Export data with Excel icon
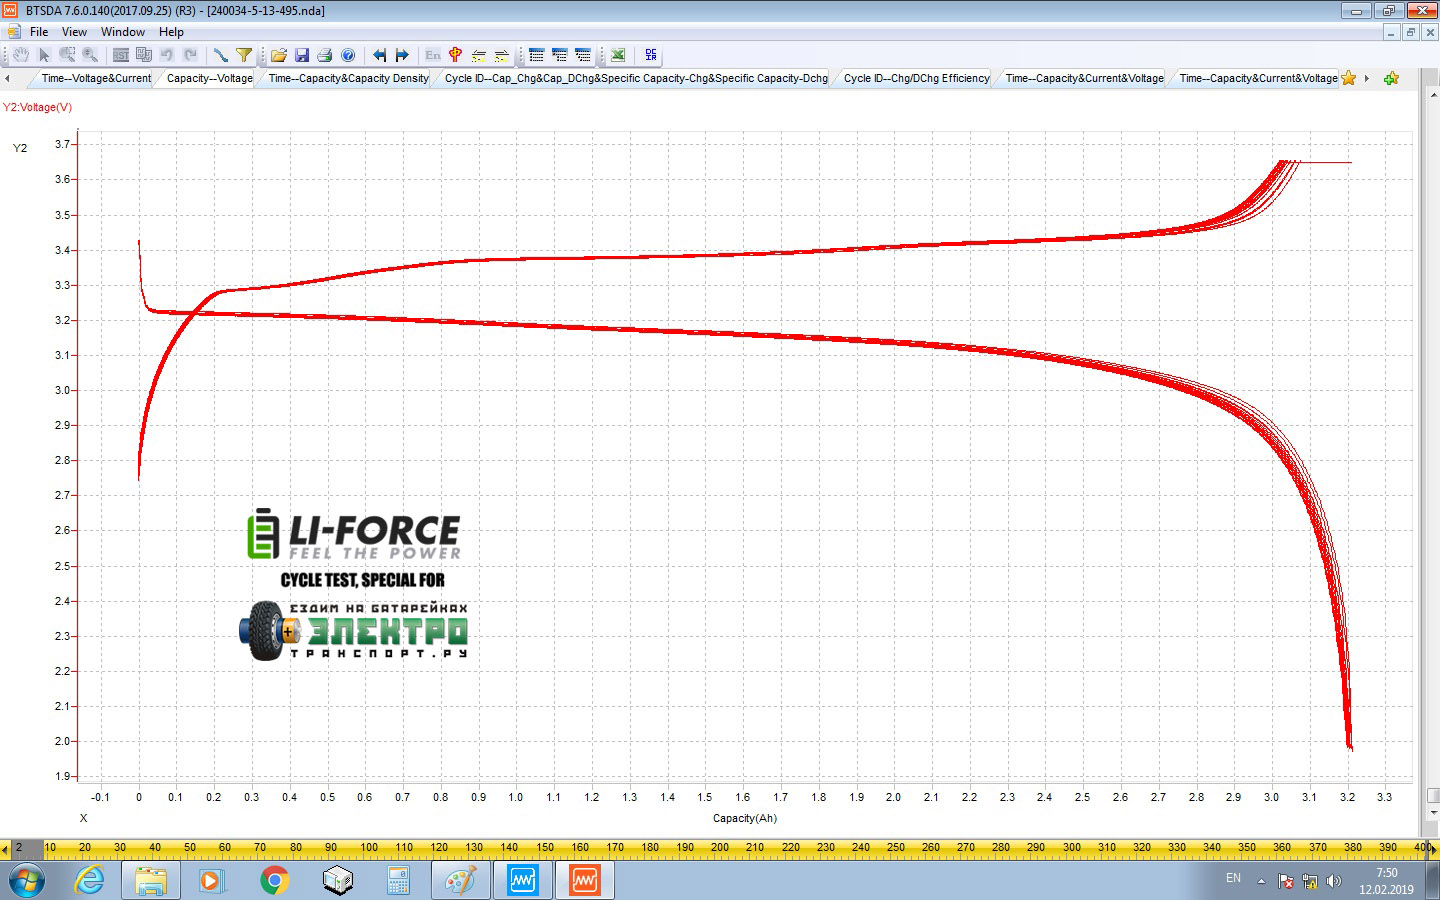The width and height of the screenshot is (1440, 900). tap(618, 55)
